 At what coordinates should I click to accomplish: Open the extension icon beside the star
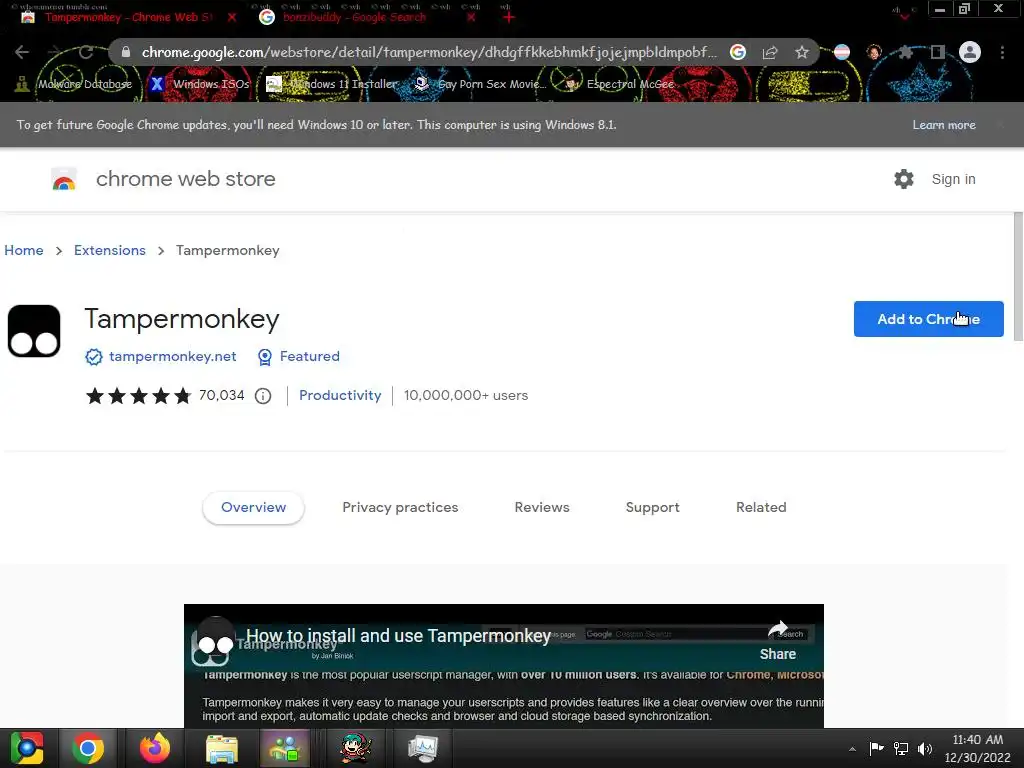pyautogui.click(x=842, y=52)
